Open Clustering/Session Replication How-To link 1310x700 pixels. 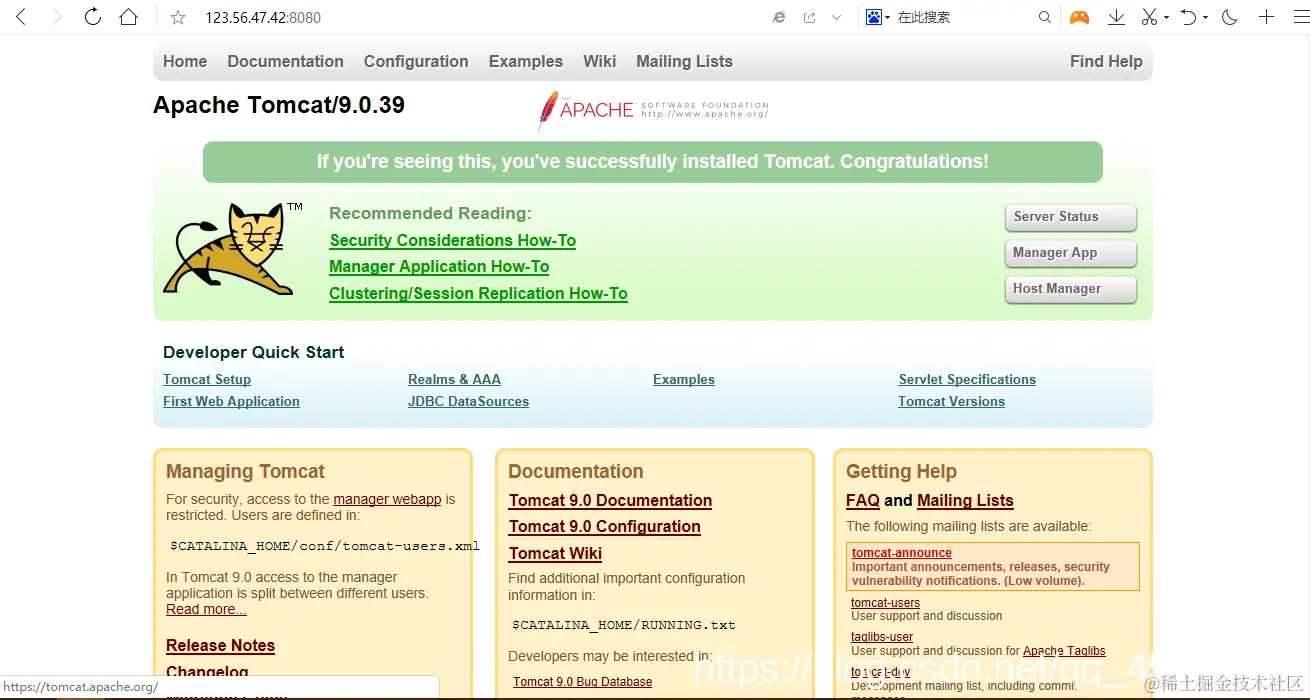478,293
